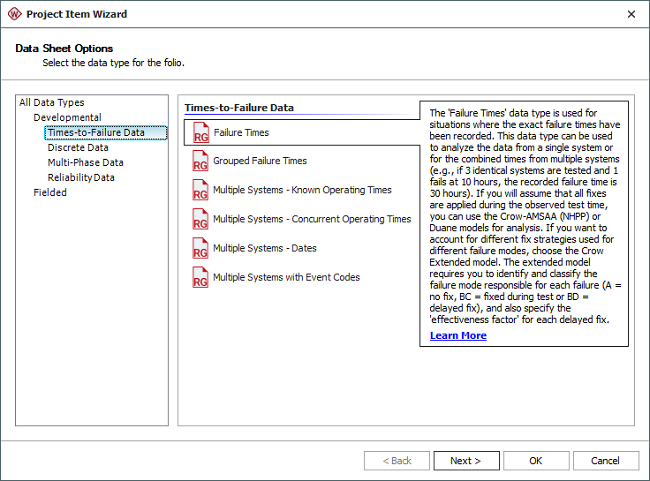Click RG icon for Multiple Systems Event Codes

(198, 277)
